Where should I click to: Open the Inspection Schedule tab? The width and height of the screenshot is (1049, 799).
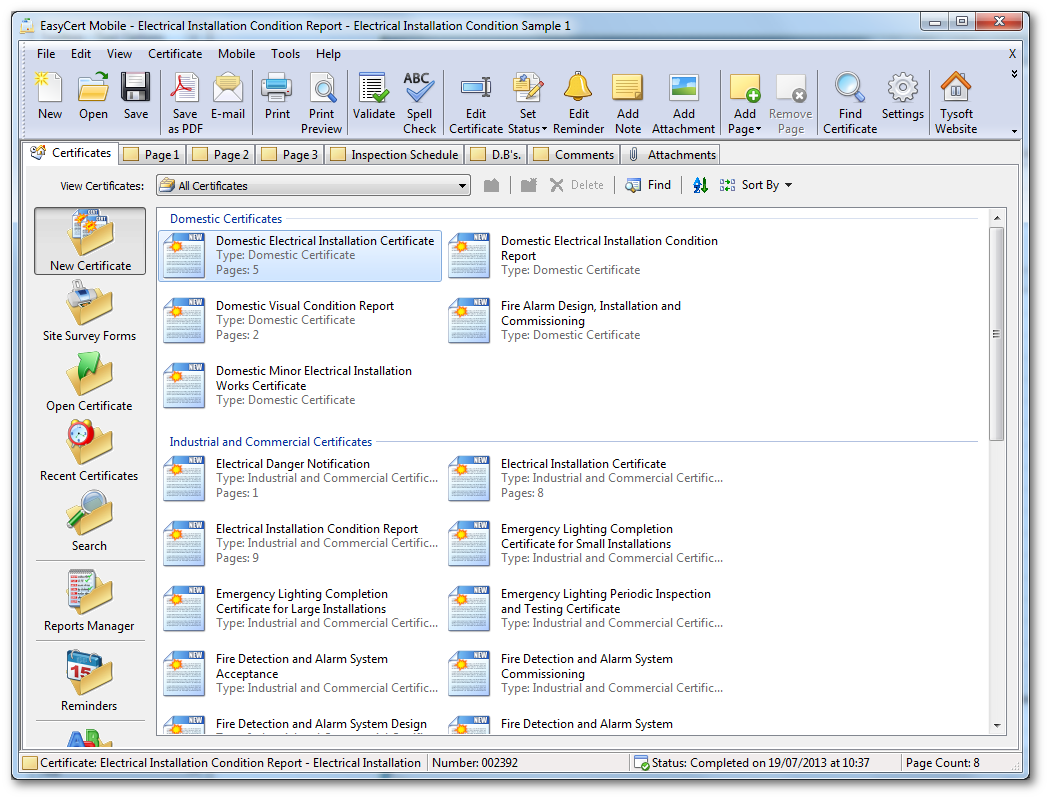pyautogui.click(x=395, y=155)
